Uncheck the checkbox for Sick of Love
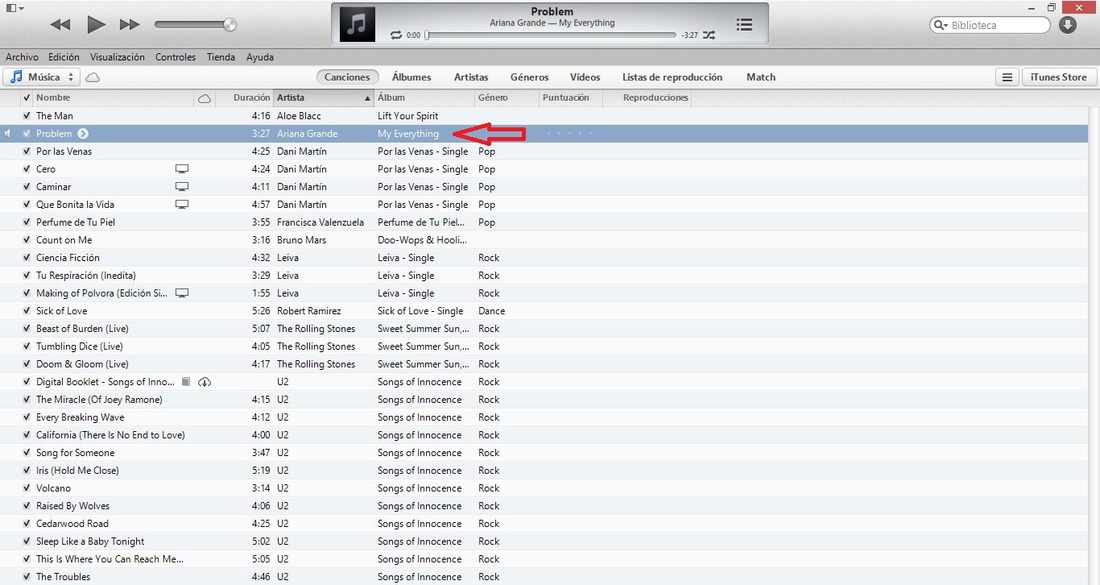Viewport: 1100px width, 585px height. tap(27, 311)
